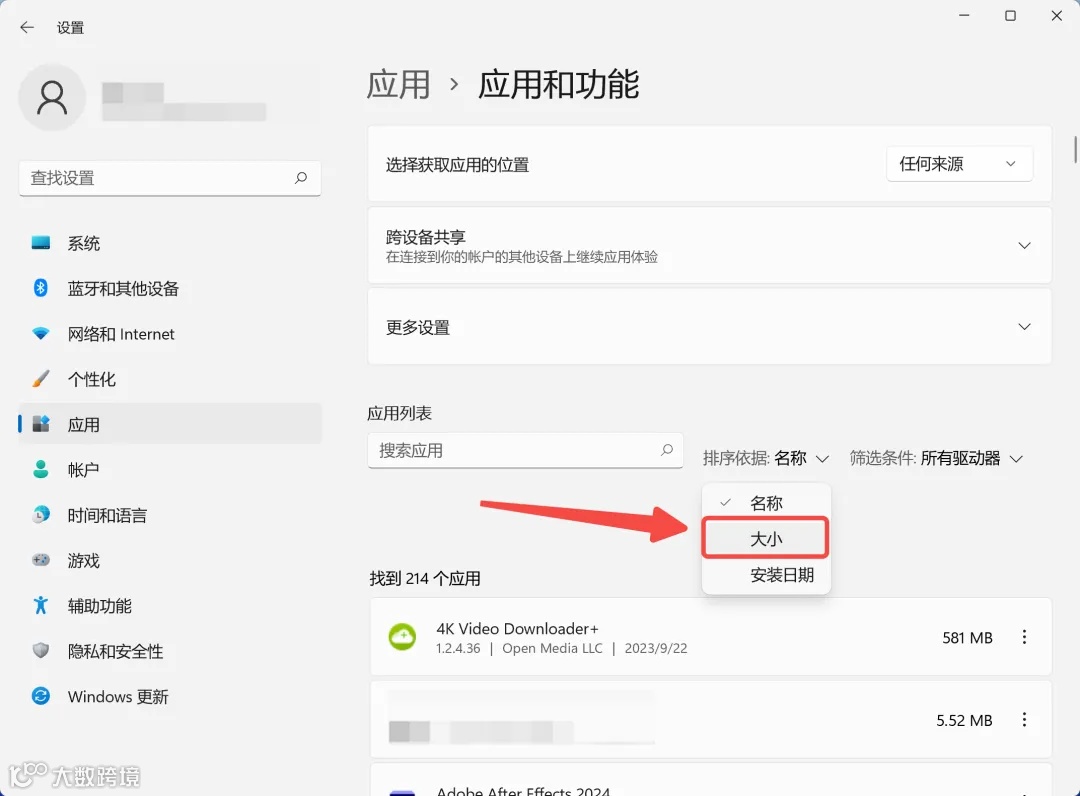1080x796 pixels.
Task: Open the user account avatar
Action: tap(52, 97)
